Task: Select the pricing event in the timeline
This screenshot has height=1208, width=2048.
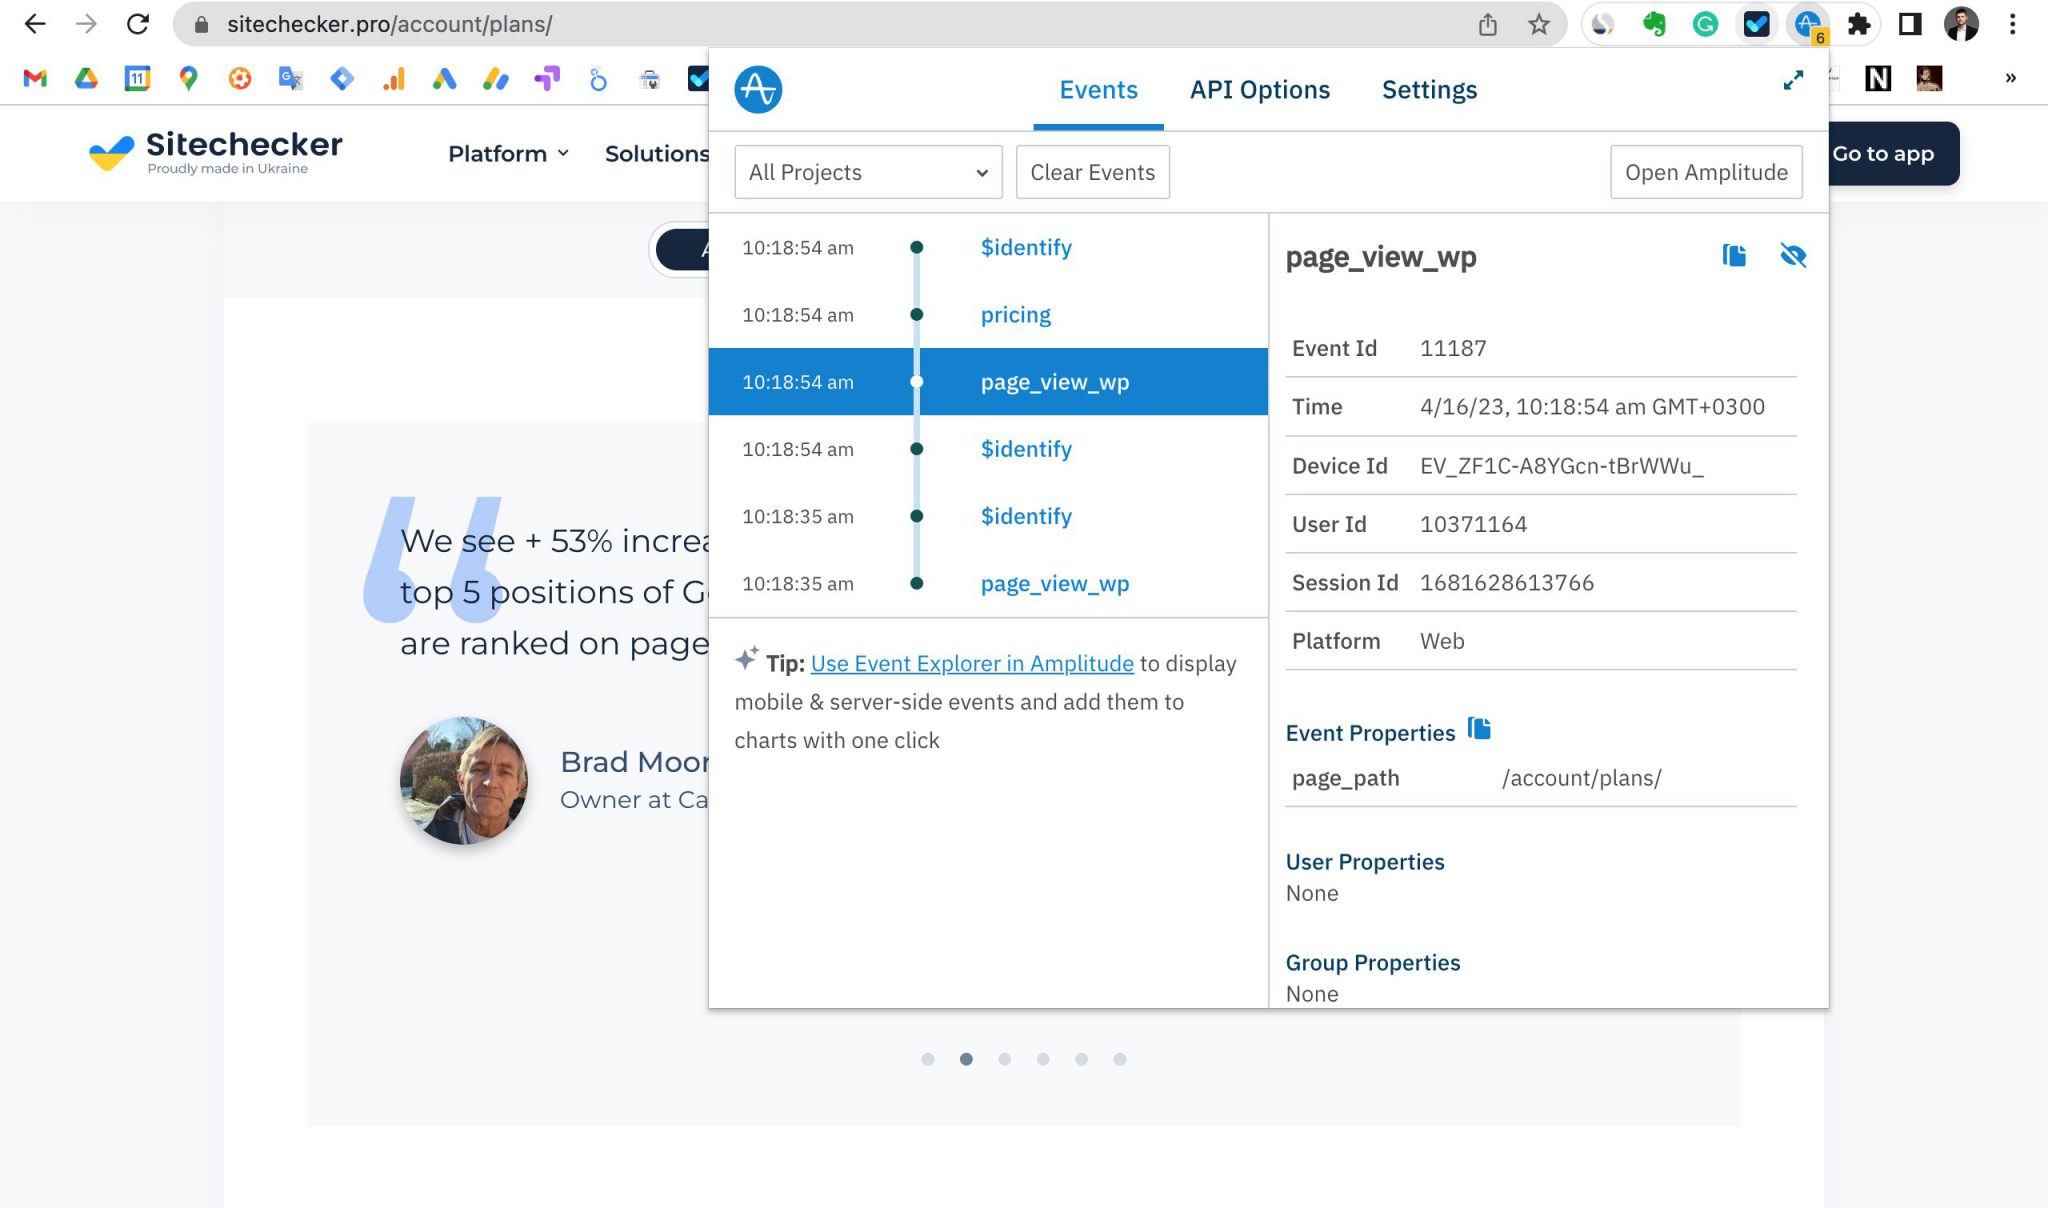Action: coord(1015,315)
